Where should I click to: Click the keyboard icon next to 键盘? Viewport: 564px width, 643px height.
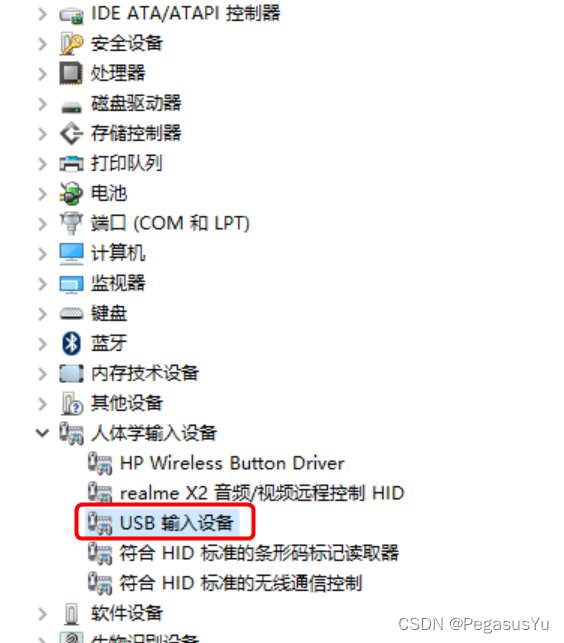pyautogui.click(x=71, y=314)
